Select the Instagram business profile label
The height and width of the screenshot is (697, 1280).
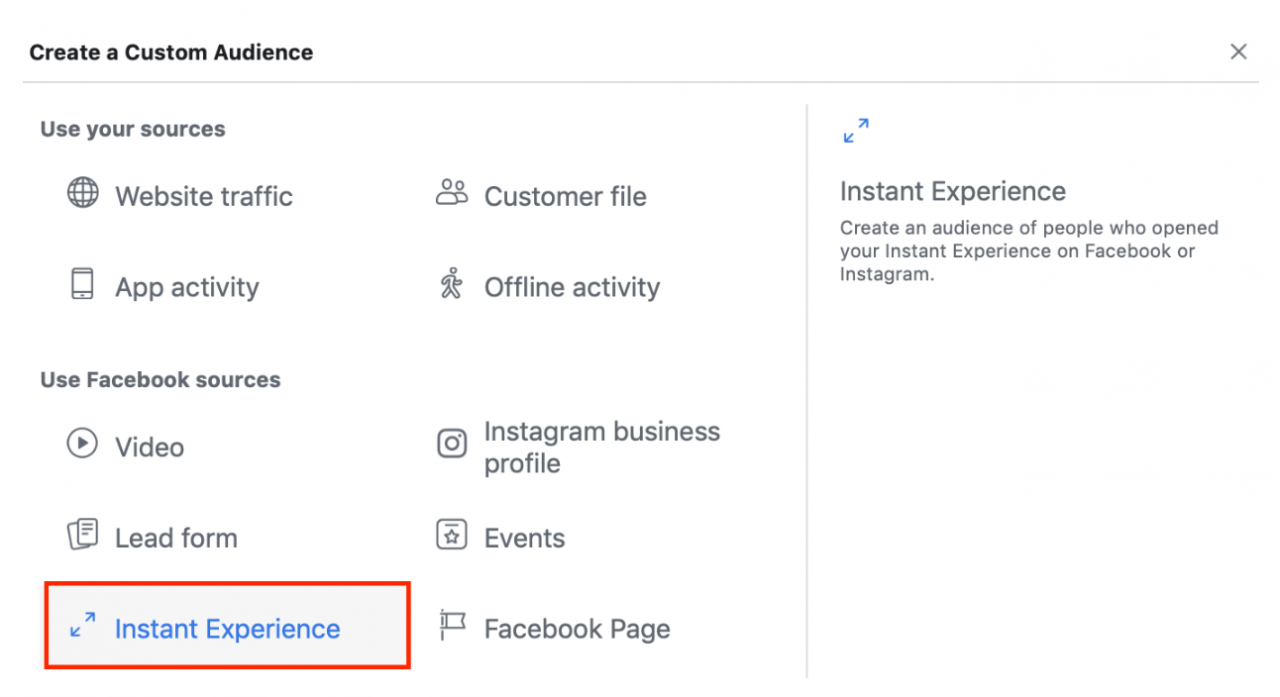click(601, 447)
